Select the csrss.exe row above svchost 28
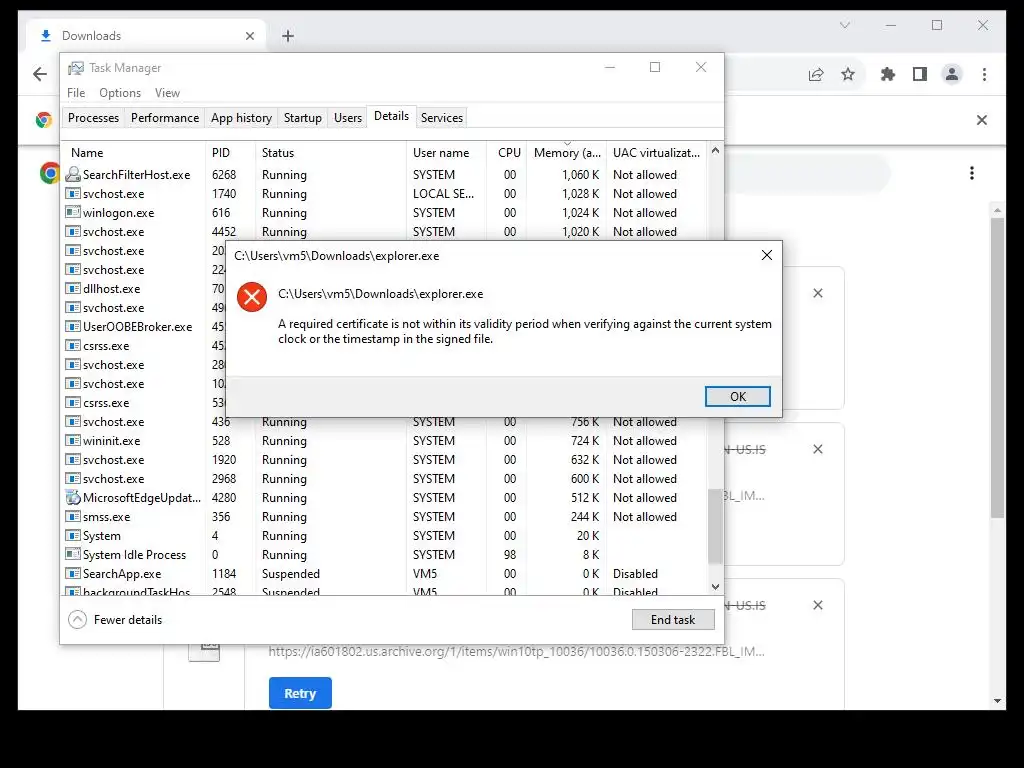 (144, 345)
